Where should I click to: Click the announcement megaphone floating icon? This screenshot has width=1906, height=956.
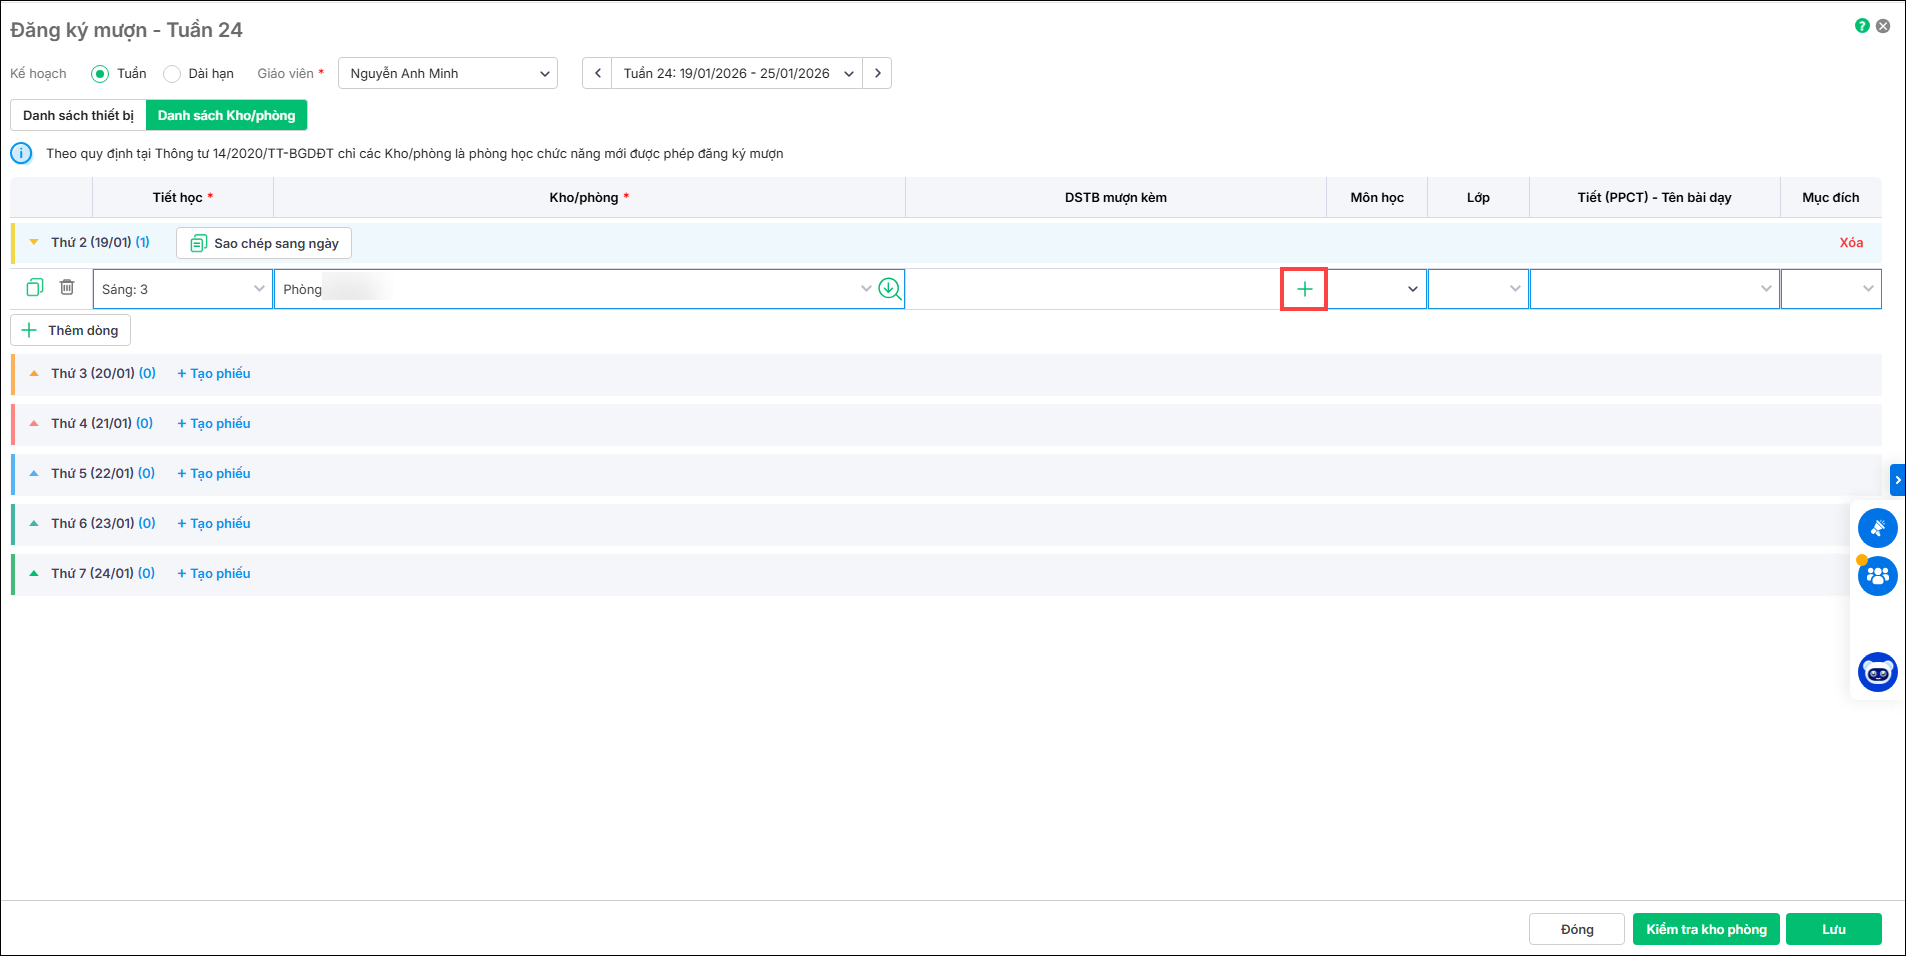pyautogui.click(x=1877, y=527)
